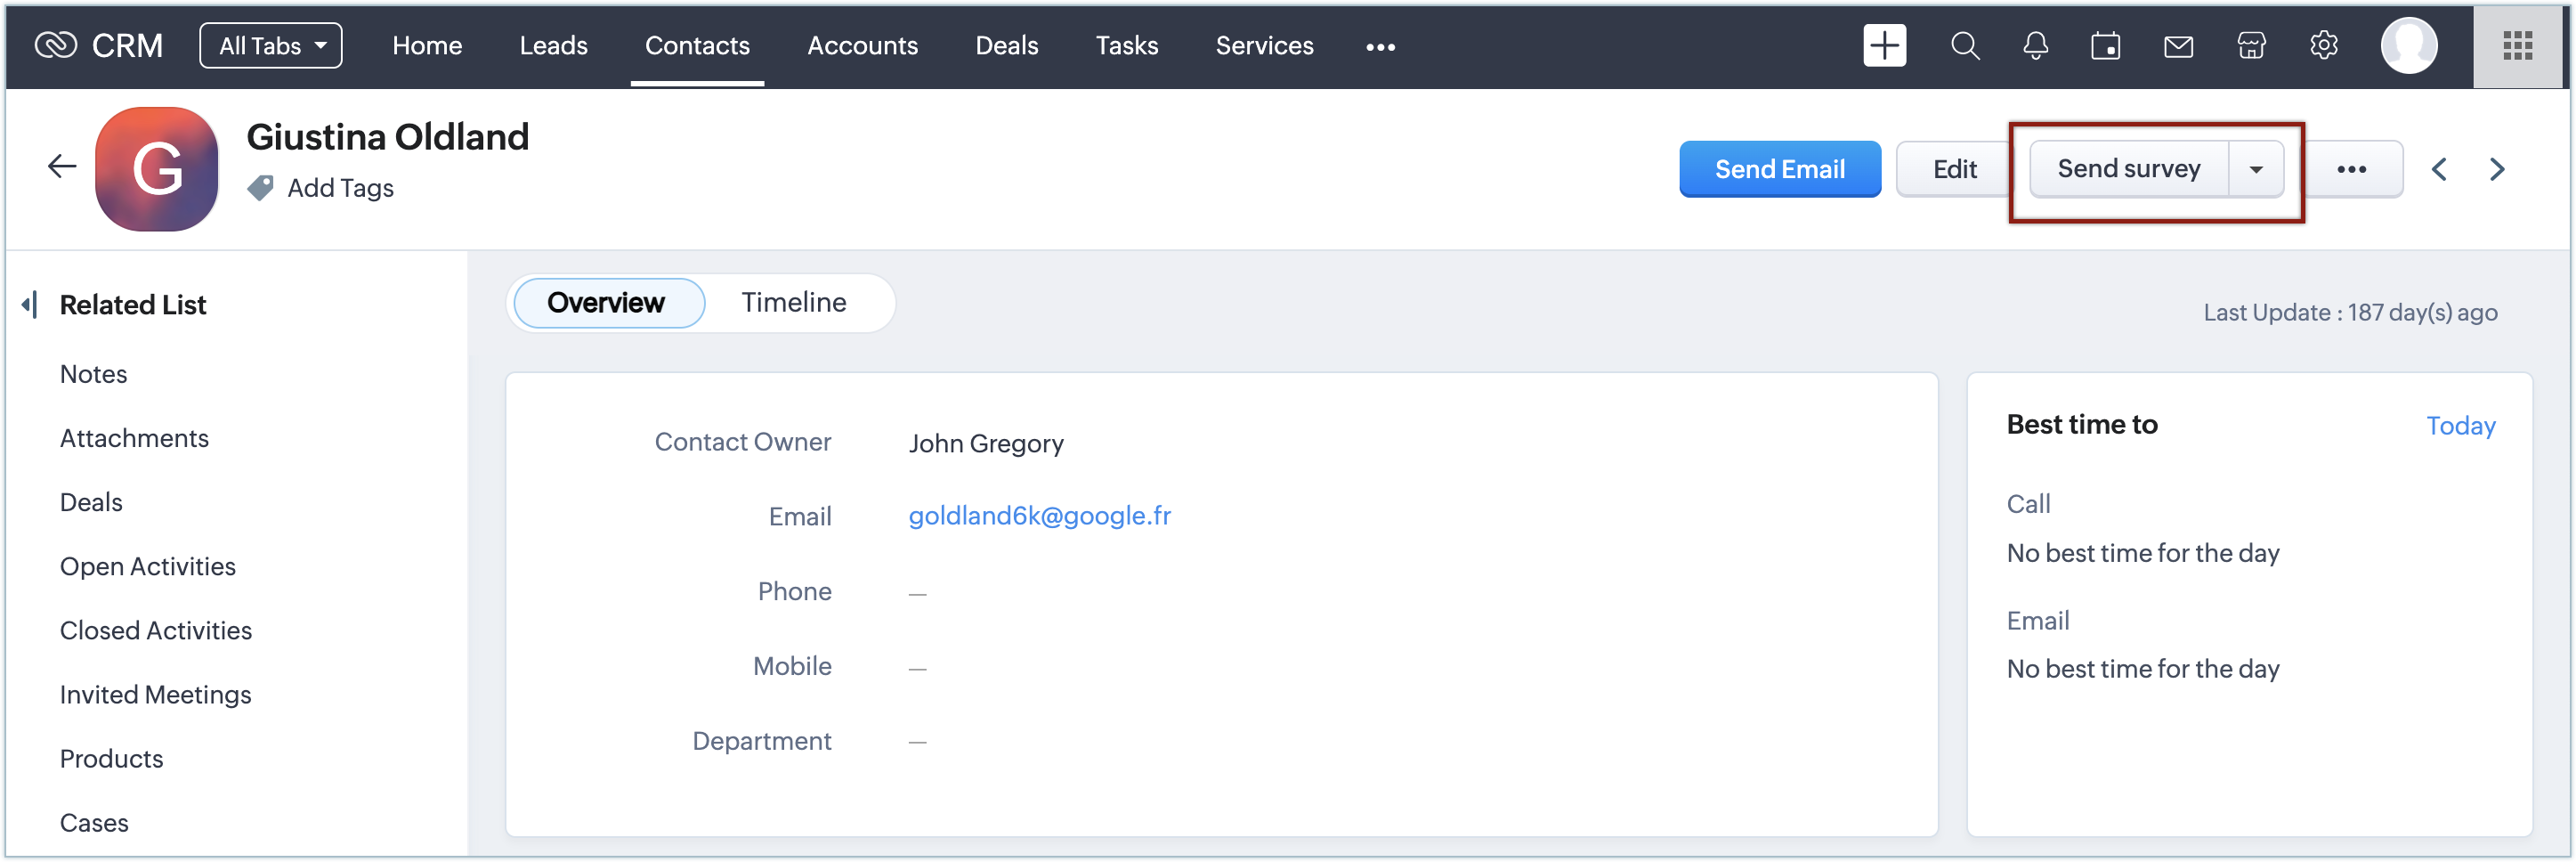Open the Deals tab in navigation bar
2576x862 pixels.
1006,46
